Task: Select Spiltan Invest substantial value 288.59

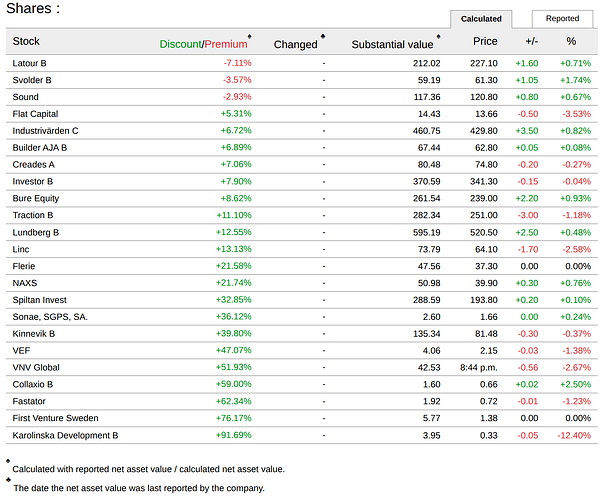Action: click(427, 300)
